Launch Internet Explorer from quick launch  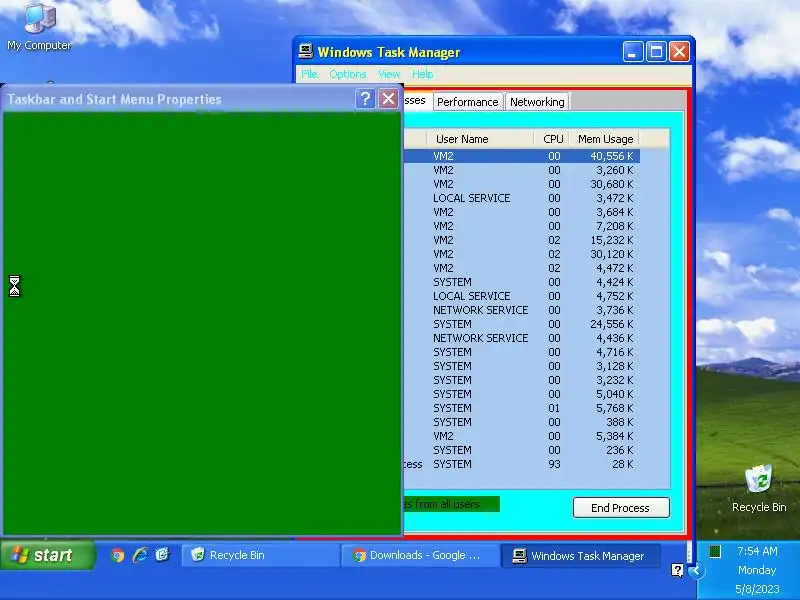[140, 555]
